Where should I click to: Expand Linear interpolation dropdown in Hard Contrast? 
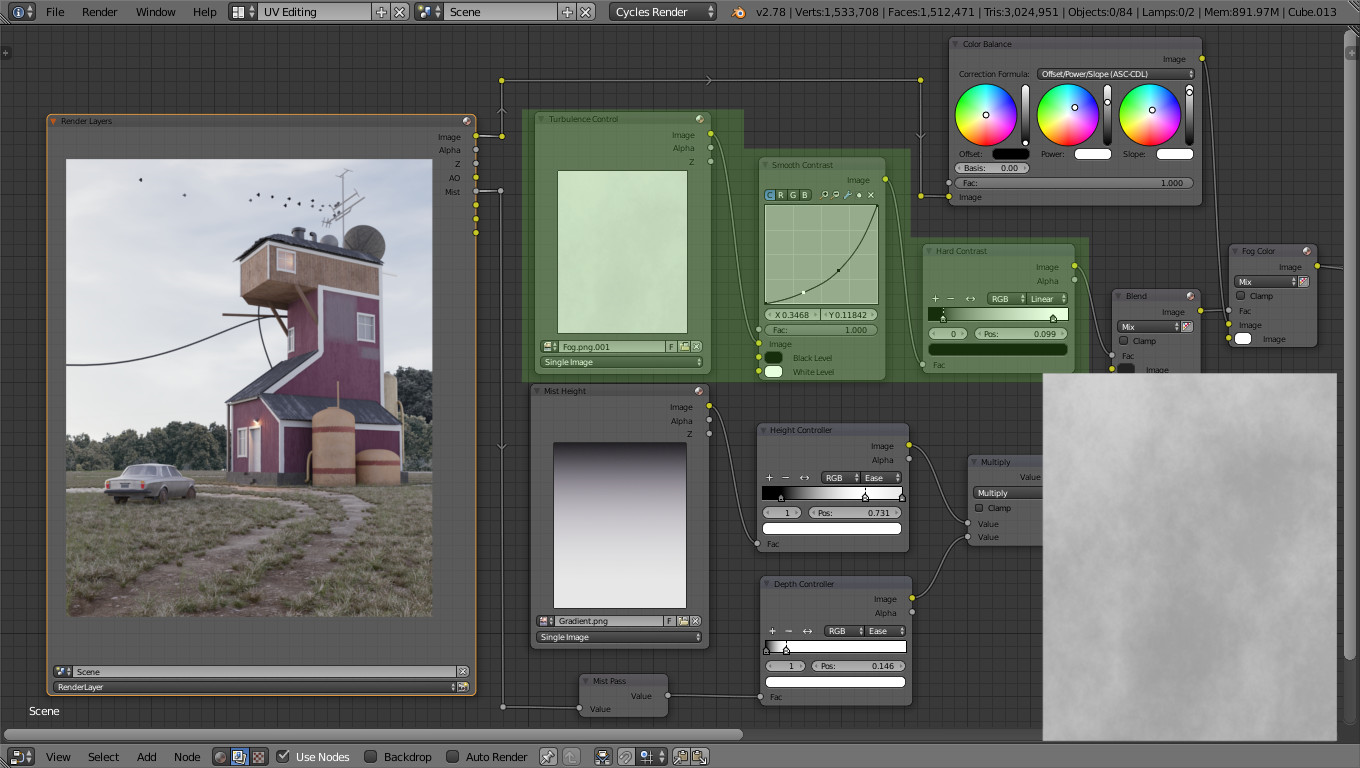[1047, 299]
